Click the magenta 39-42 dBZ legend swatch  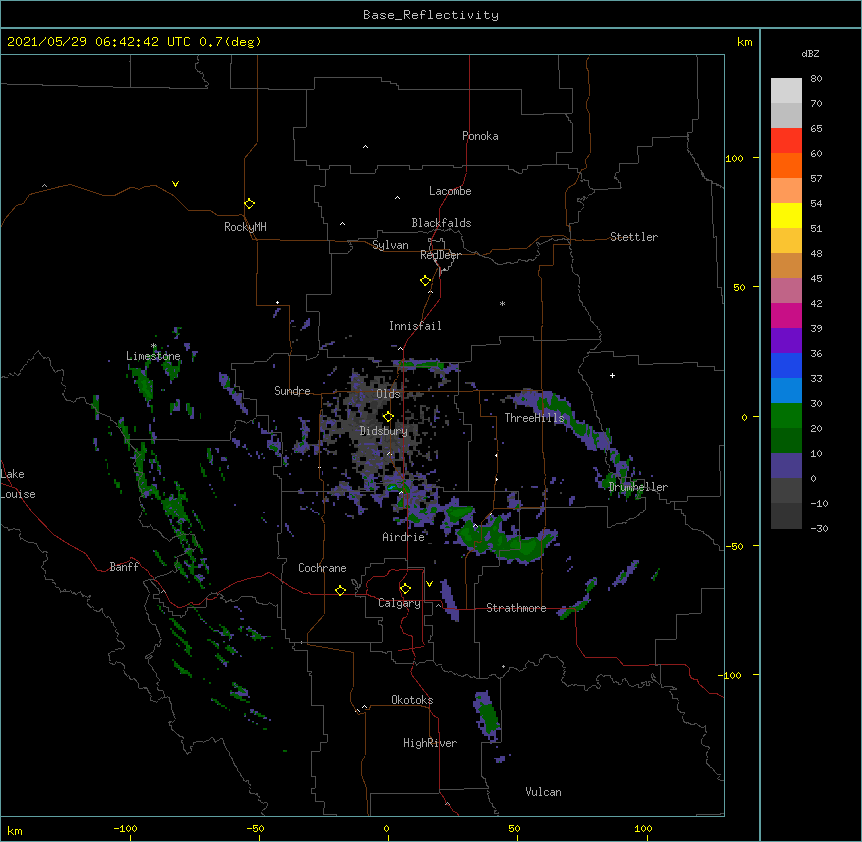pyautogui.click(x=786, y=315)
